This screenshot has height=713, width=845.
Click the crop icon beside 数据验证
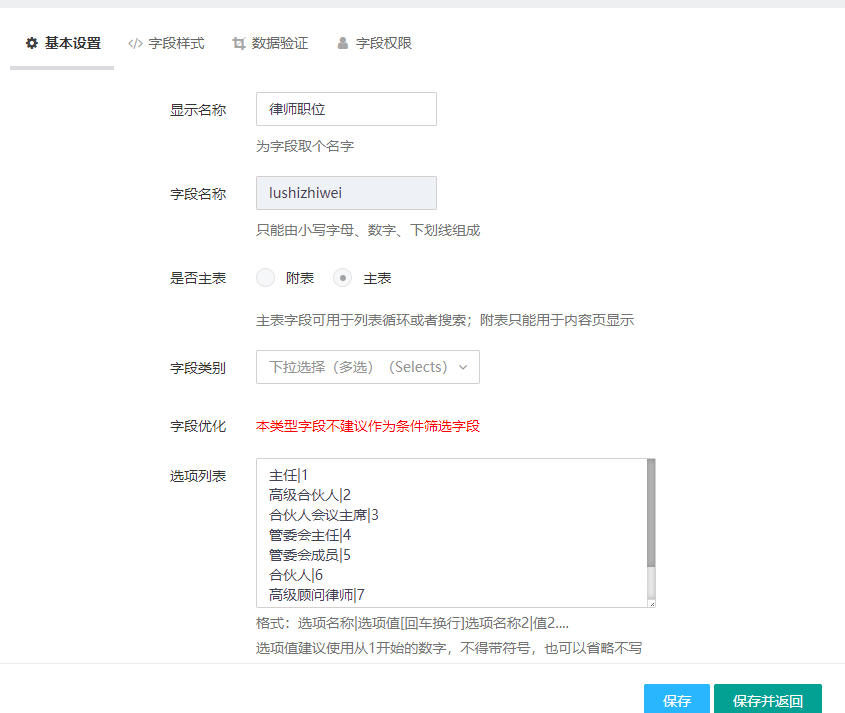click(x=239, y=44)
